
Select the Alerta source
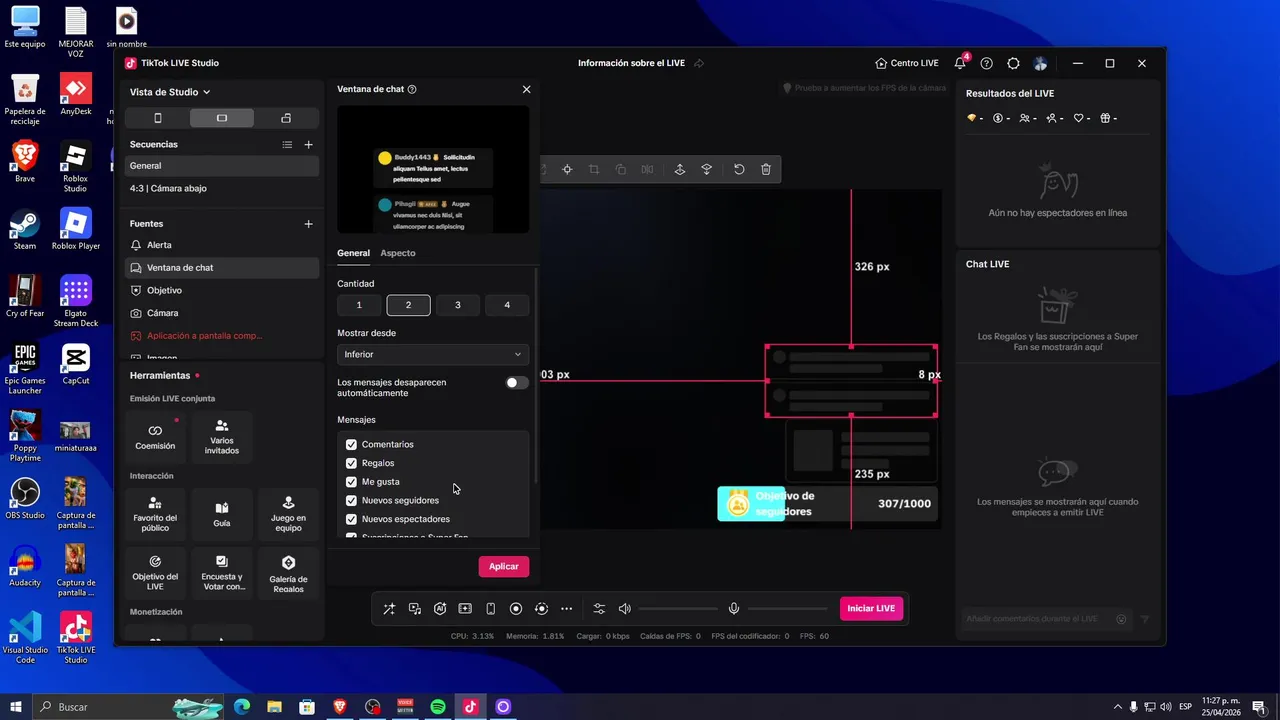click(x=222, y=245)
